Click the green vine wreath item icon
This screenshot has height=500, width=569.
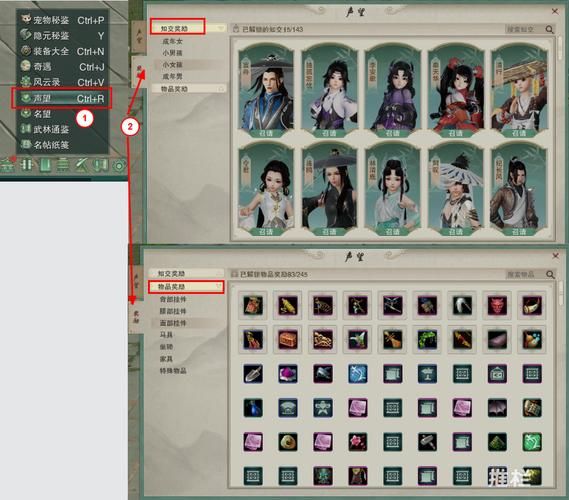[x=427, y=340]
